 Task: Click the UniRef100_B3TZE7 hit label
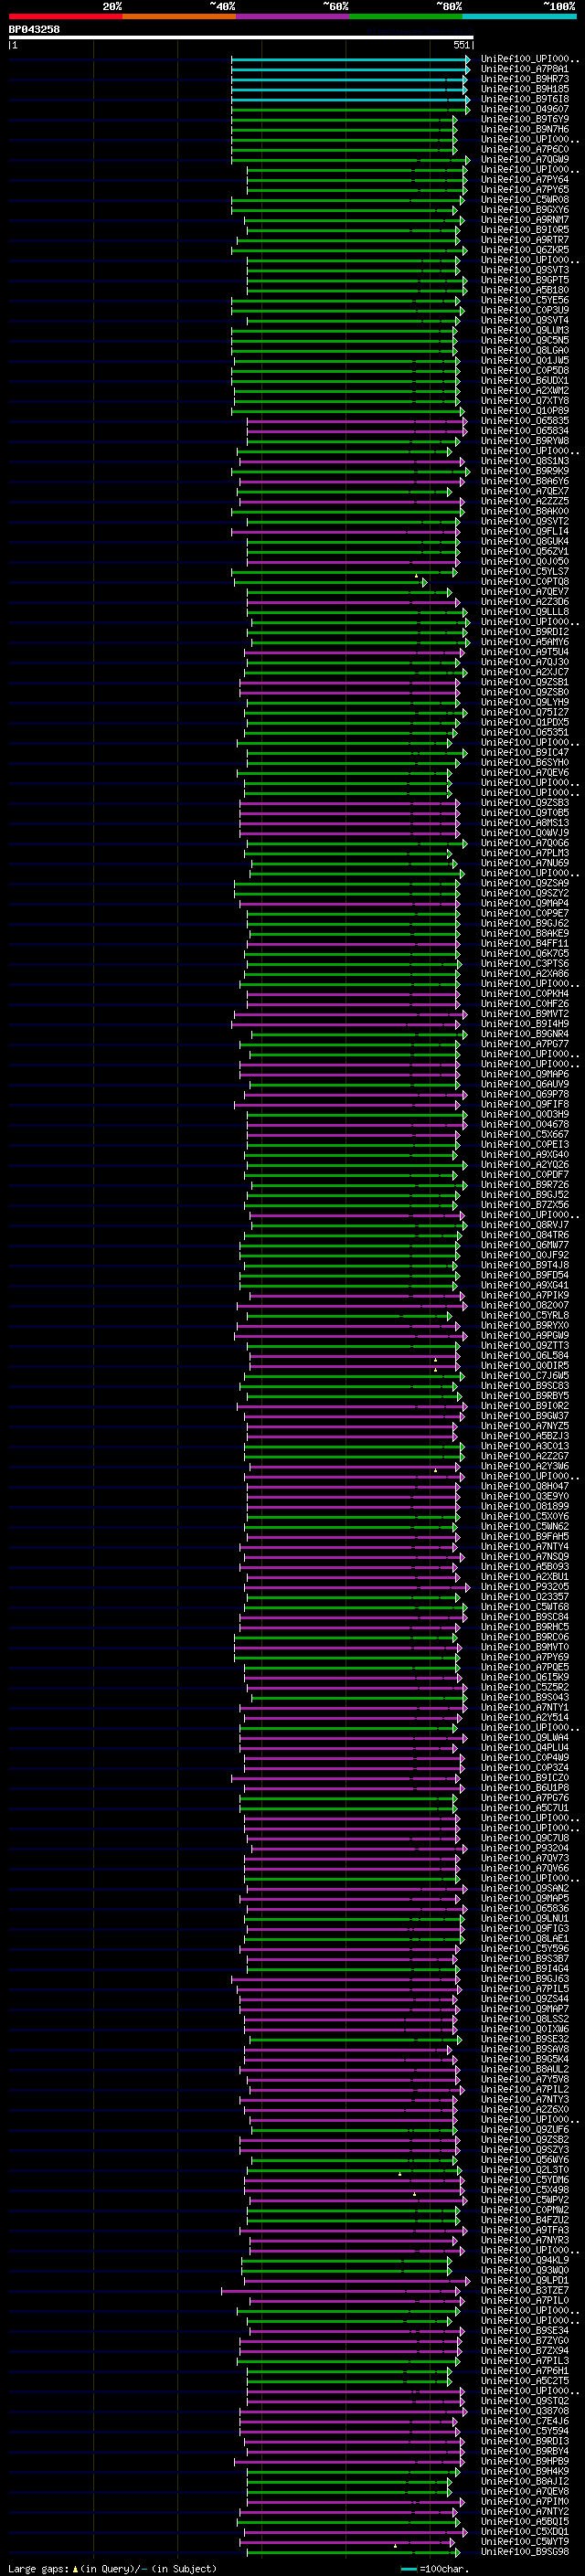point(525,2290)
